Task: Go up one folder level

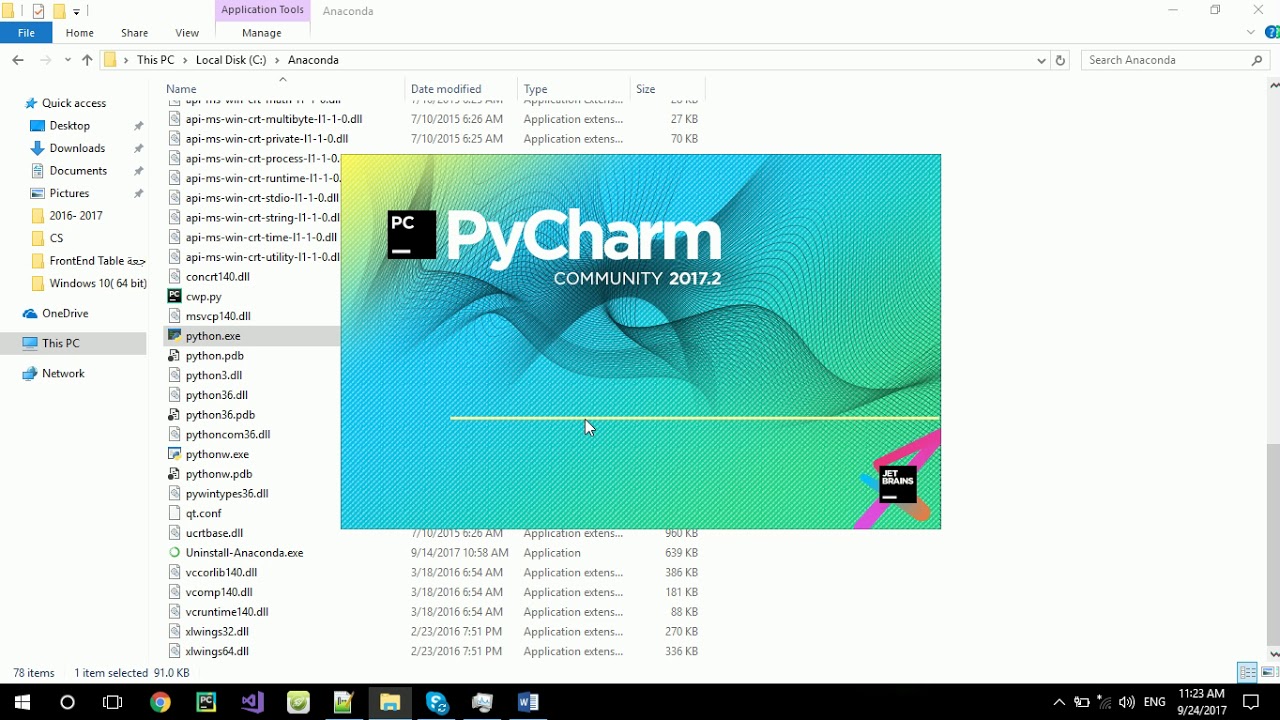Action: pyautogui.click(x=87, y=60)
